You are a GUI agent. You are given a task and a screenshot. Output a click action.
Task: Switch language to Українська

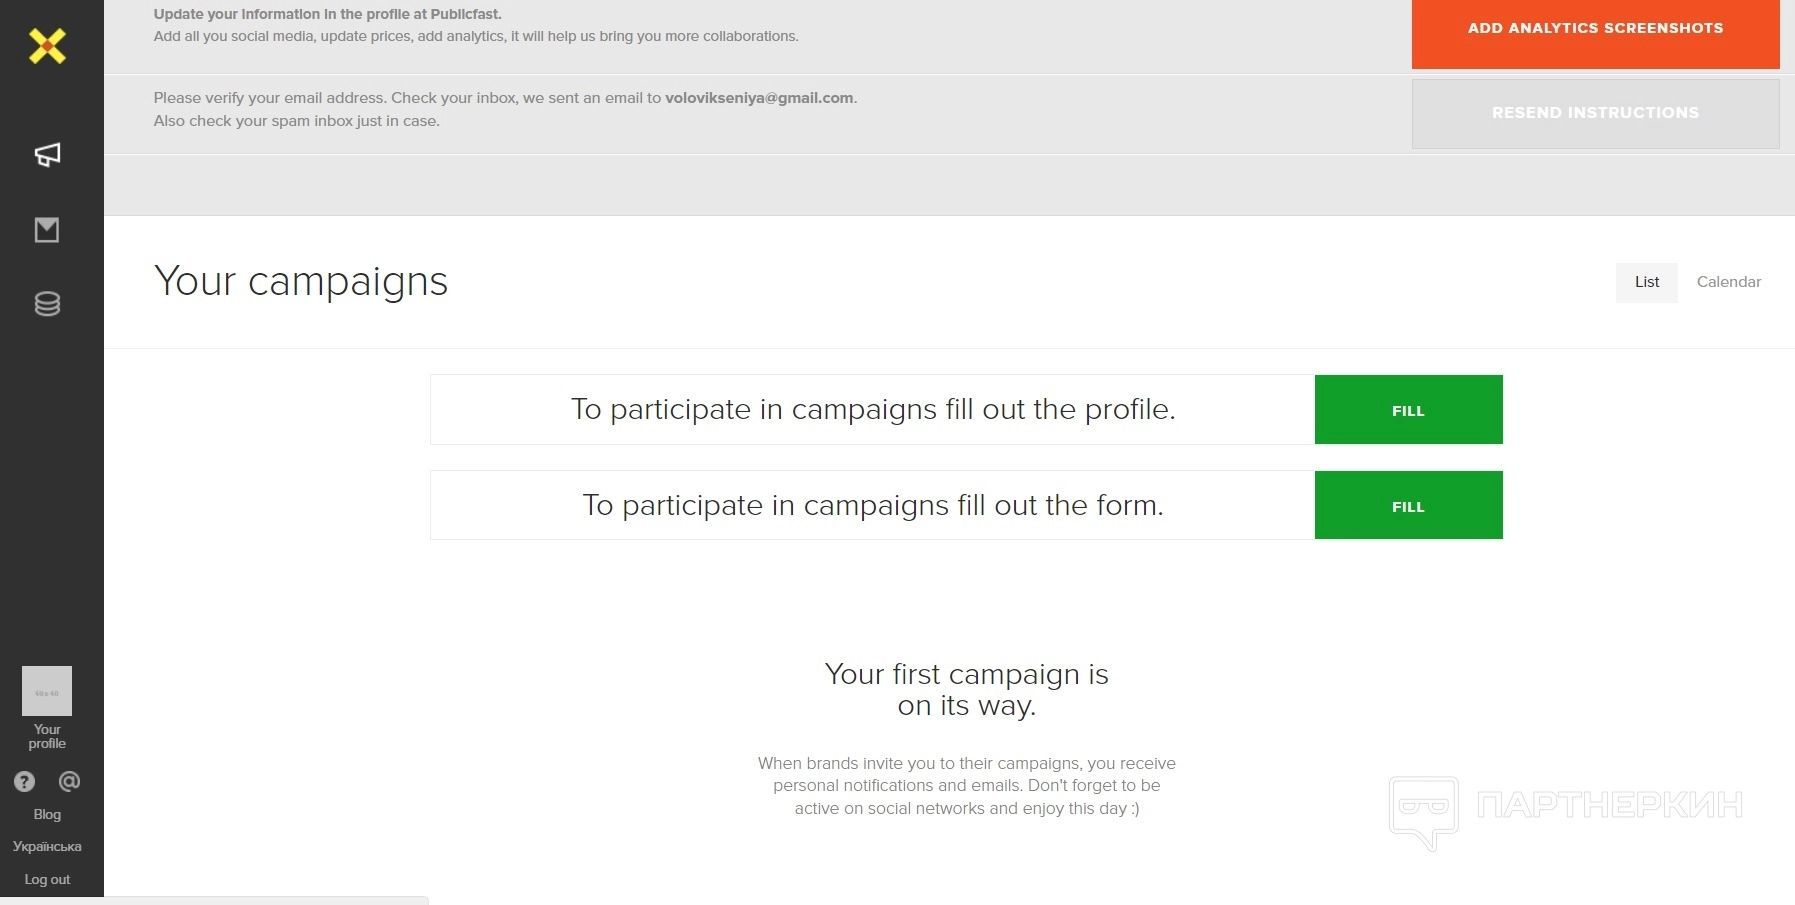point(47,847)
